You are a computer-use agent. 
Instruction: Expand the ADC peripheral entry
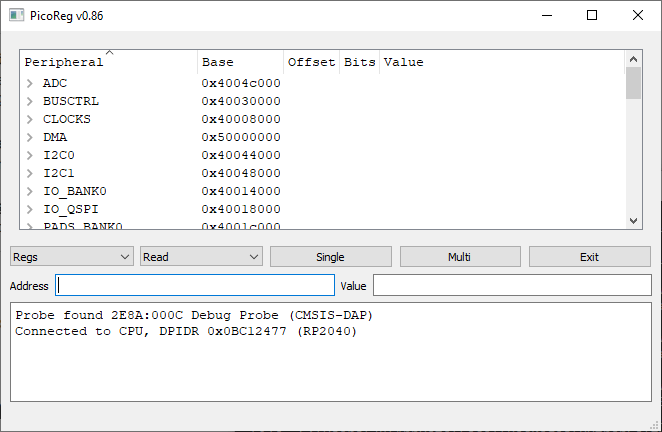pyautogui.click(x=30, y=83)
